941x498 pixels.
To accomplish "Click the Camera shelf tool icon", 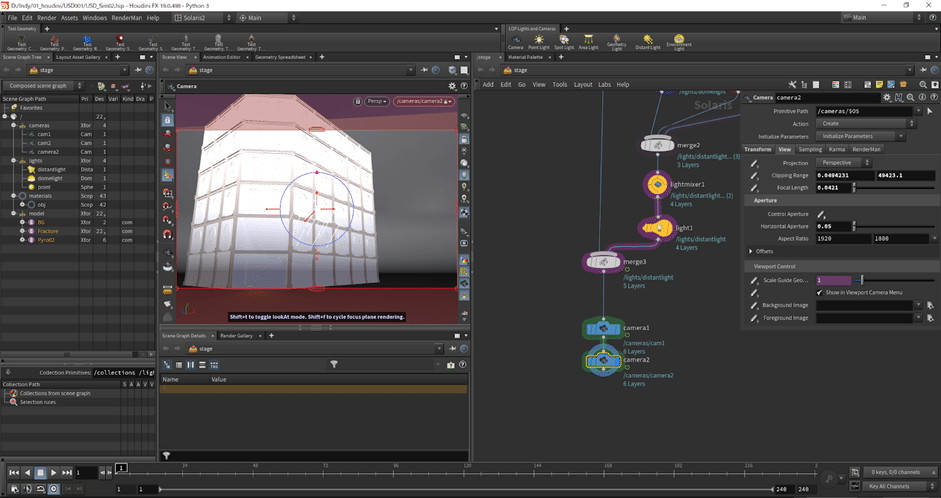I will tap(515, 41).
